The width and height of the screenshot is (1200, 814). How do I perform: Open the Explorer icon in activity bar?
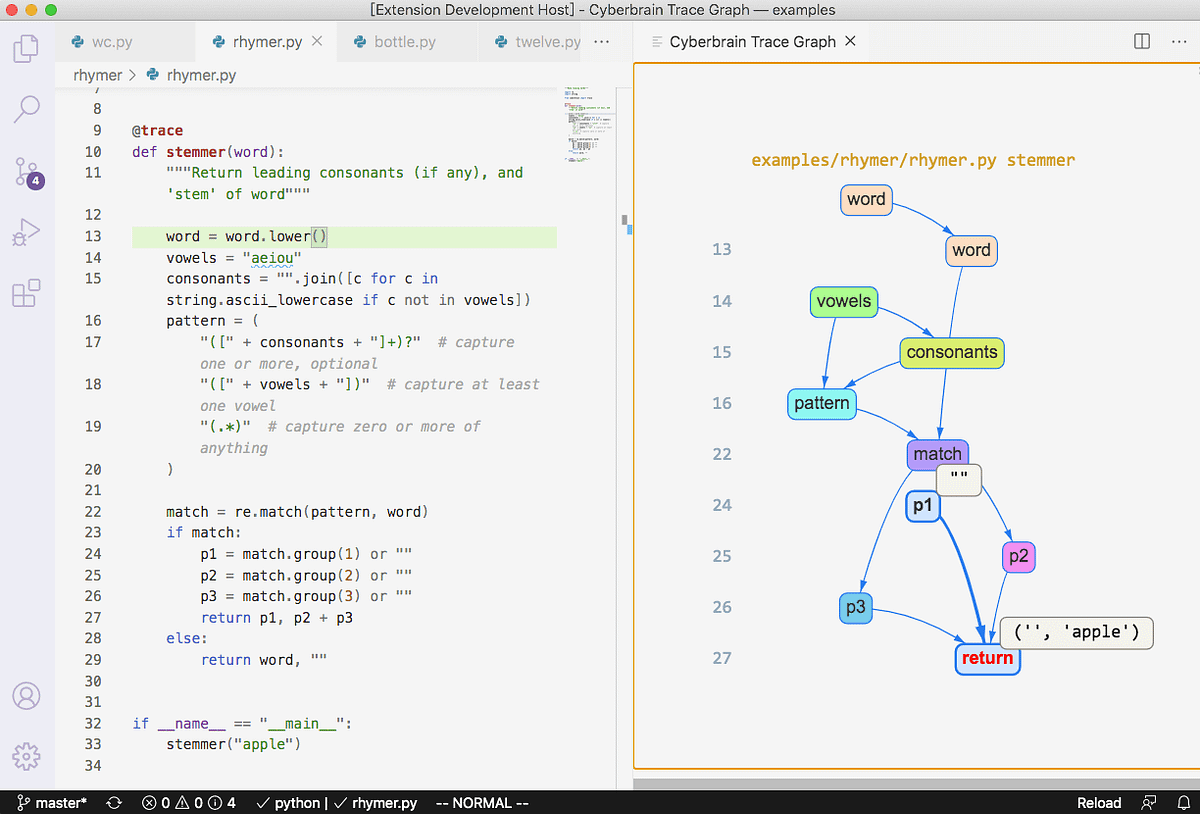(27, 47)
